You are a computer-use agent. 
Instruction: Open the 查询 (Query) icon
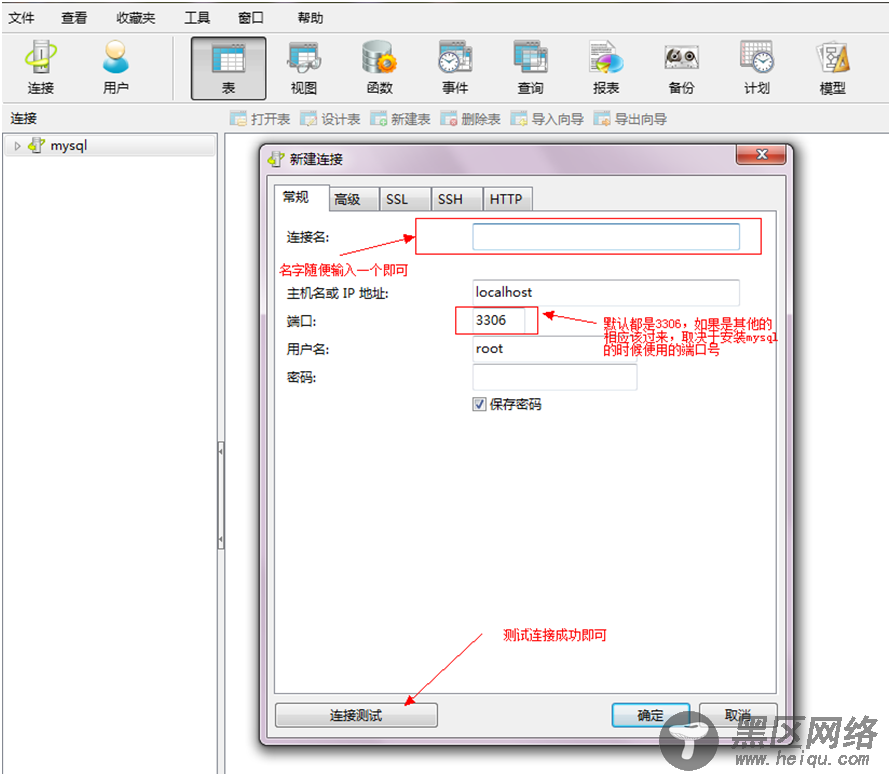(531, 68)
